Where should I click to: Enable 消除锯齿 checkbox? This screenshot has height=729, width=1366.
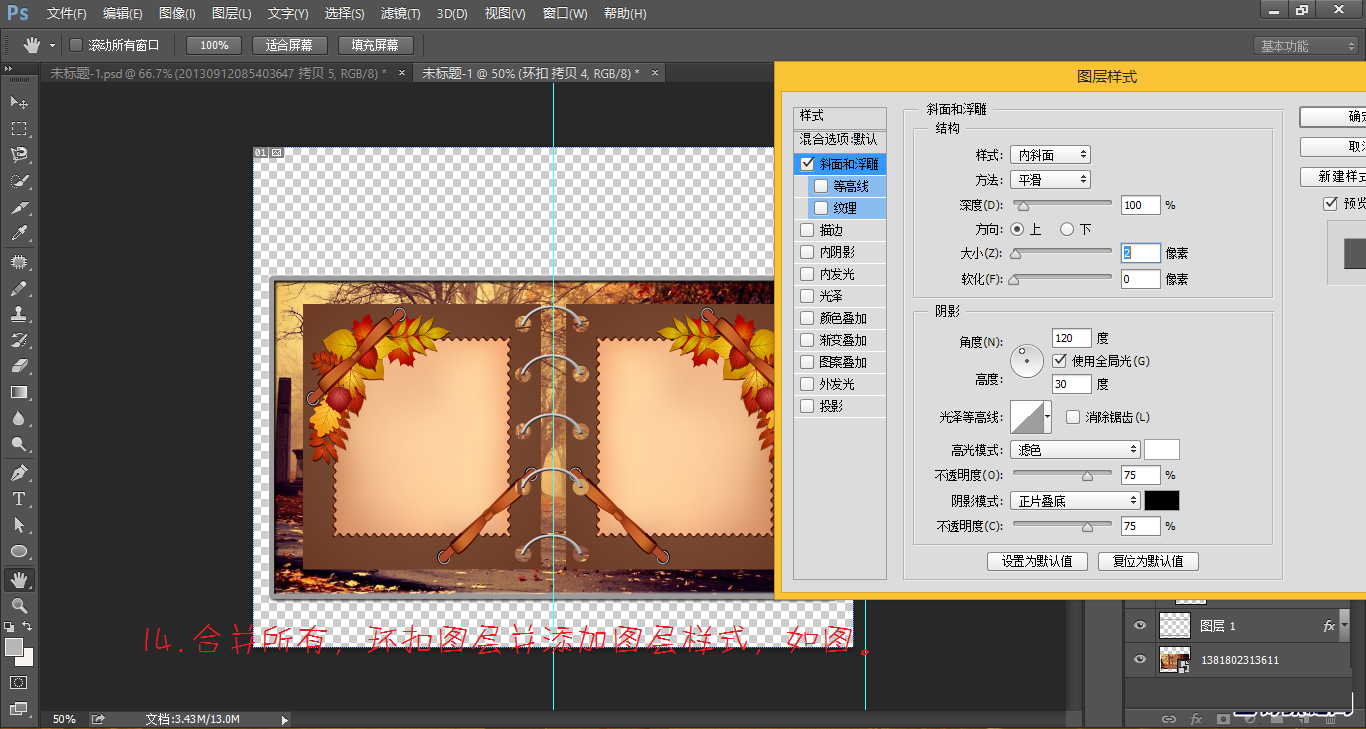(1073, 417)
